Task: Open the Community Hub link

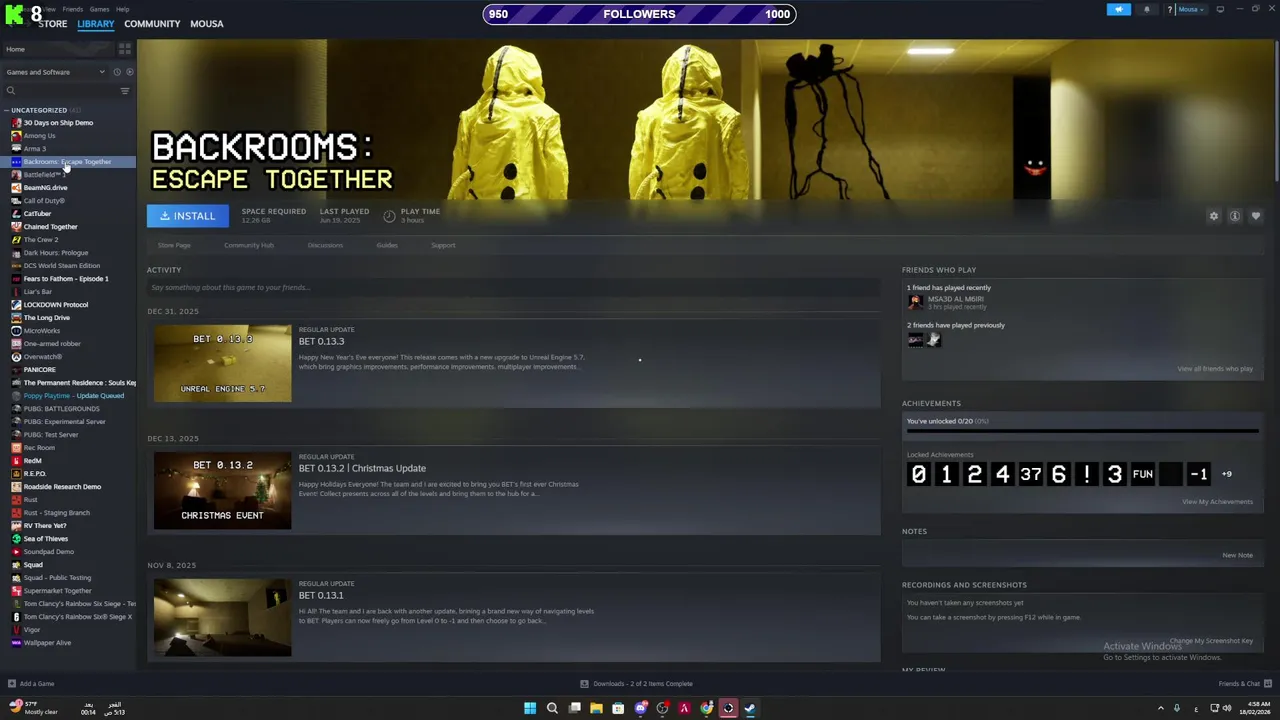Action: click(x=249, y=245)
